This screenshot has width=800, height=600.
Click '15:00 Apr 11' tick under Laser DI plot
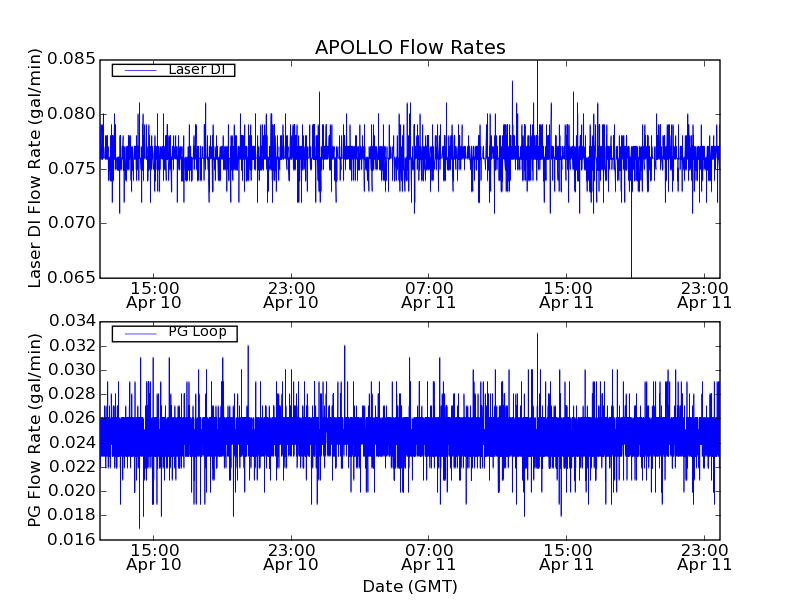(x=567, y=295)
